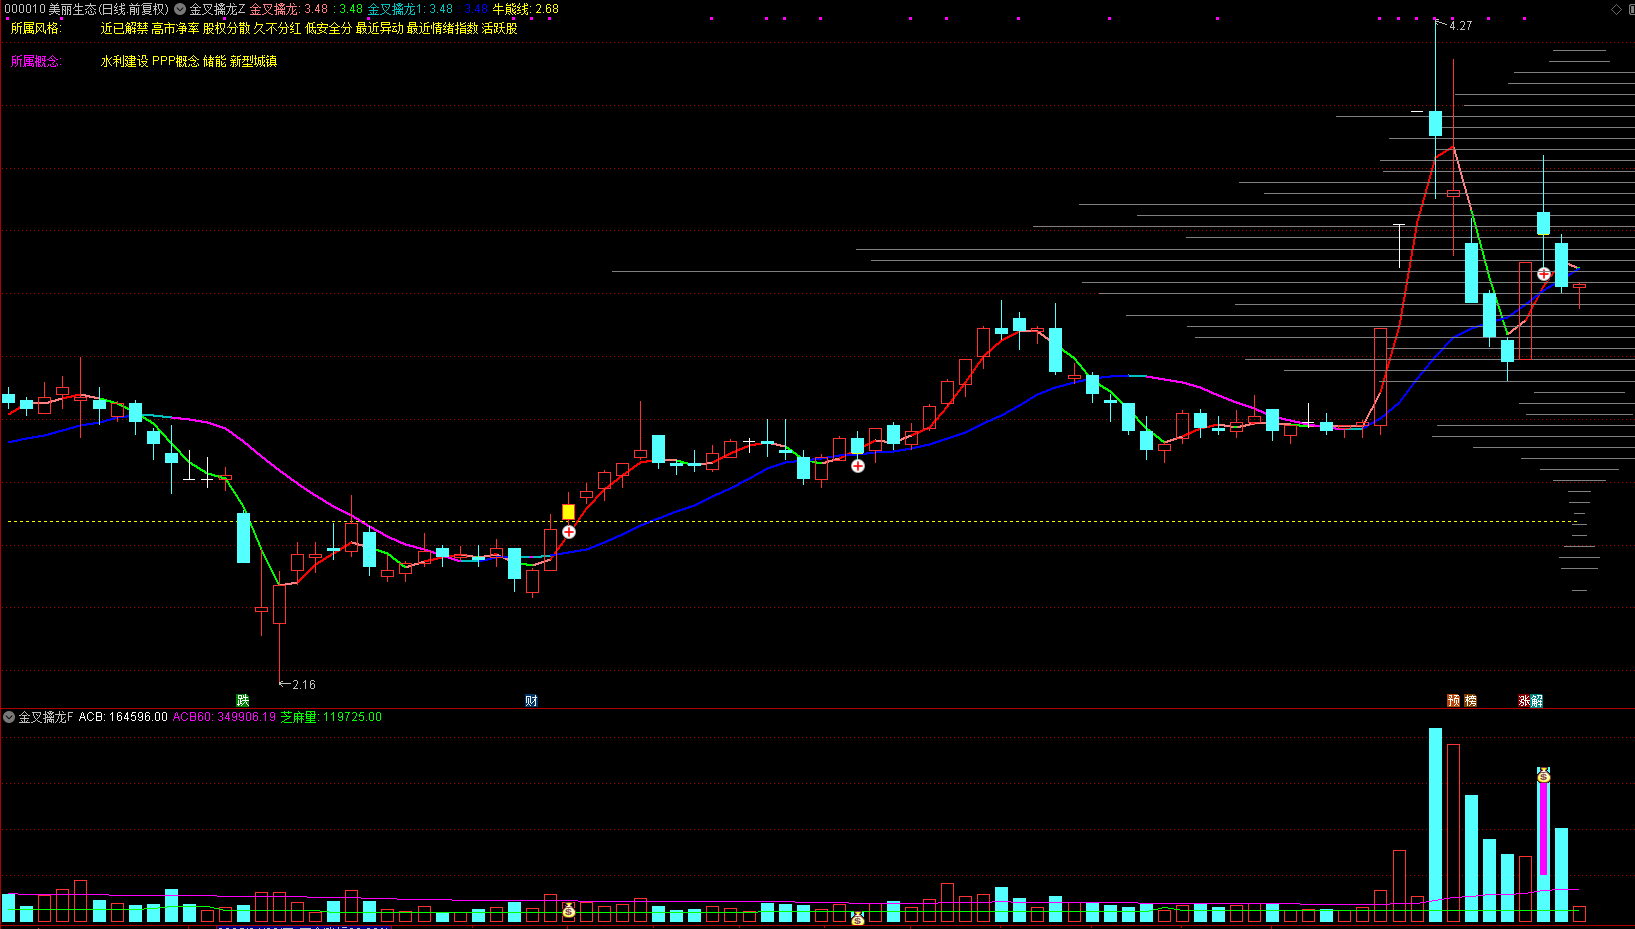This screenshot has height=929, width=1635.
Task: Click the money bag atop the magenta volume bar
Action: 1543,774
